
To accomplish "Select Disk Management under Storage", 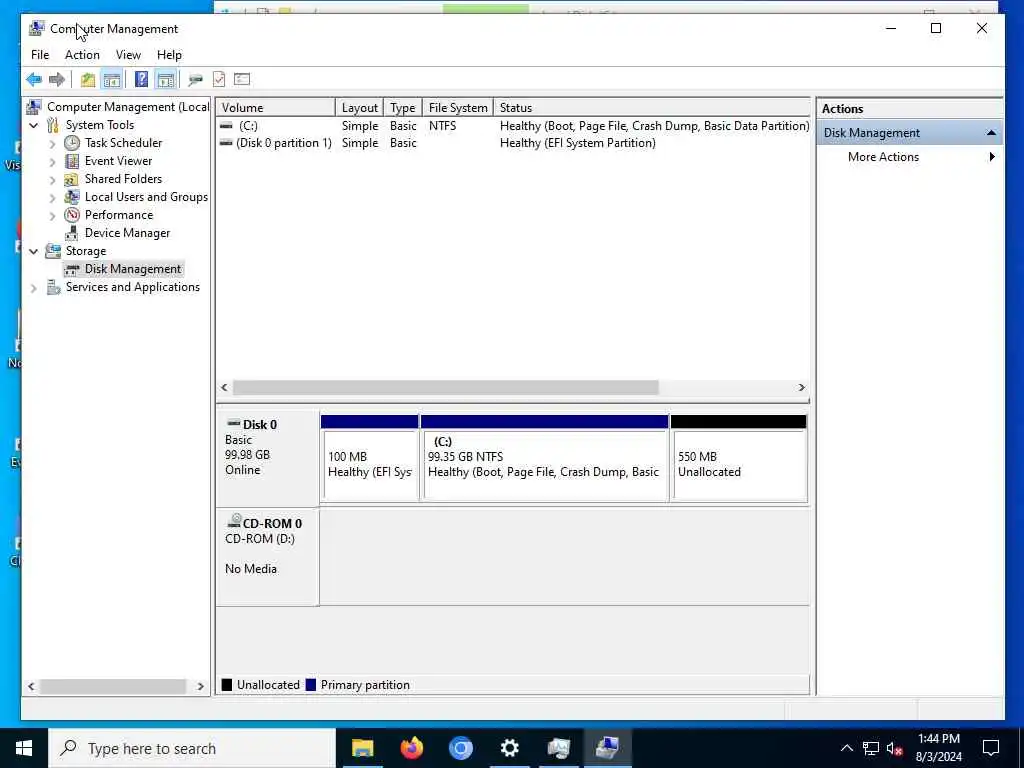I will tap(133, 269).
